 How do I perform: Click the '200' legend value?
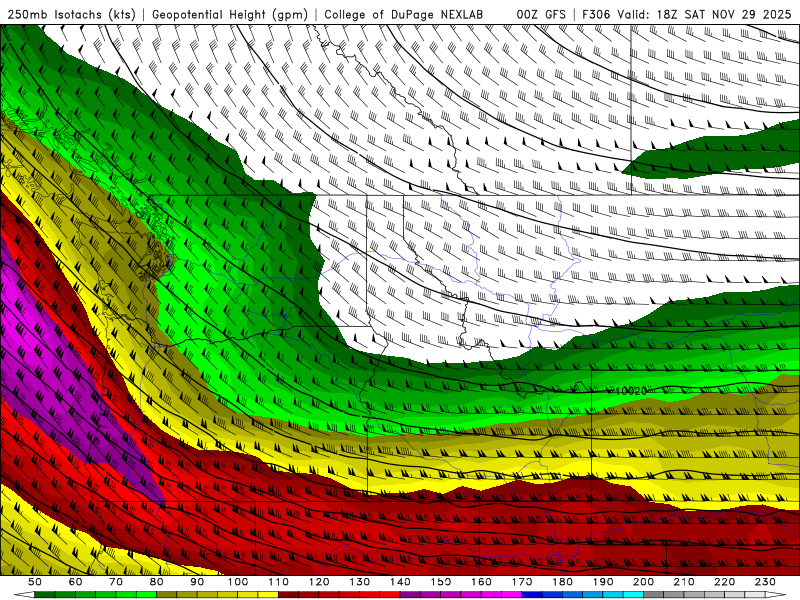point(644,582)
